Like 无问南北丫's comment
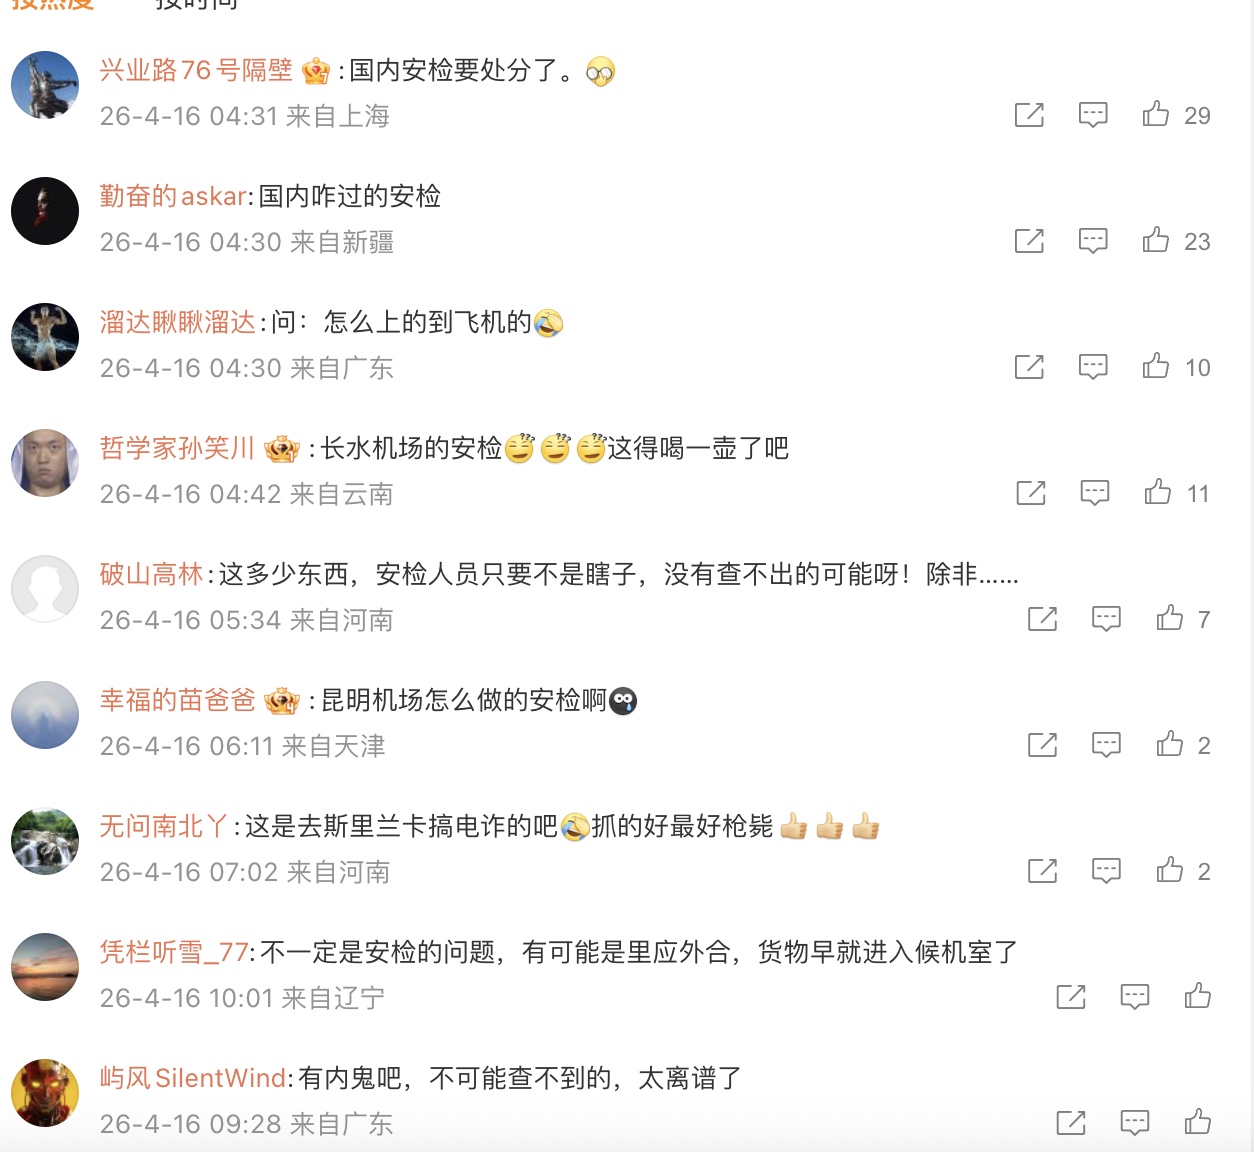Screen dimensions: 1254x1152 coord(1170,870)
